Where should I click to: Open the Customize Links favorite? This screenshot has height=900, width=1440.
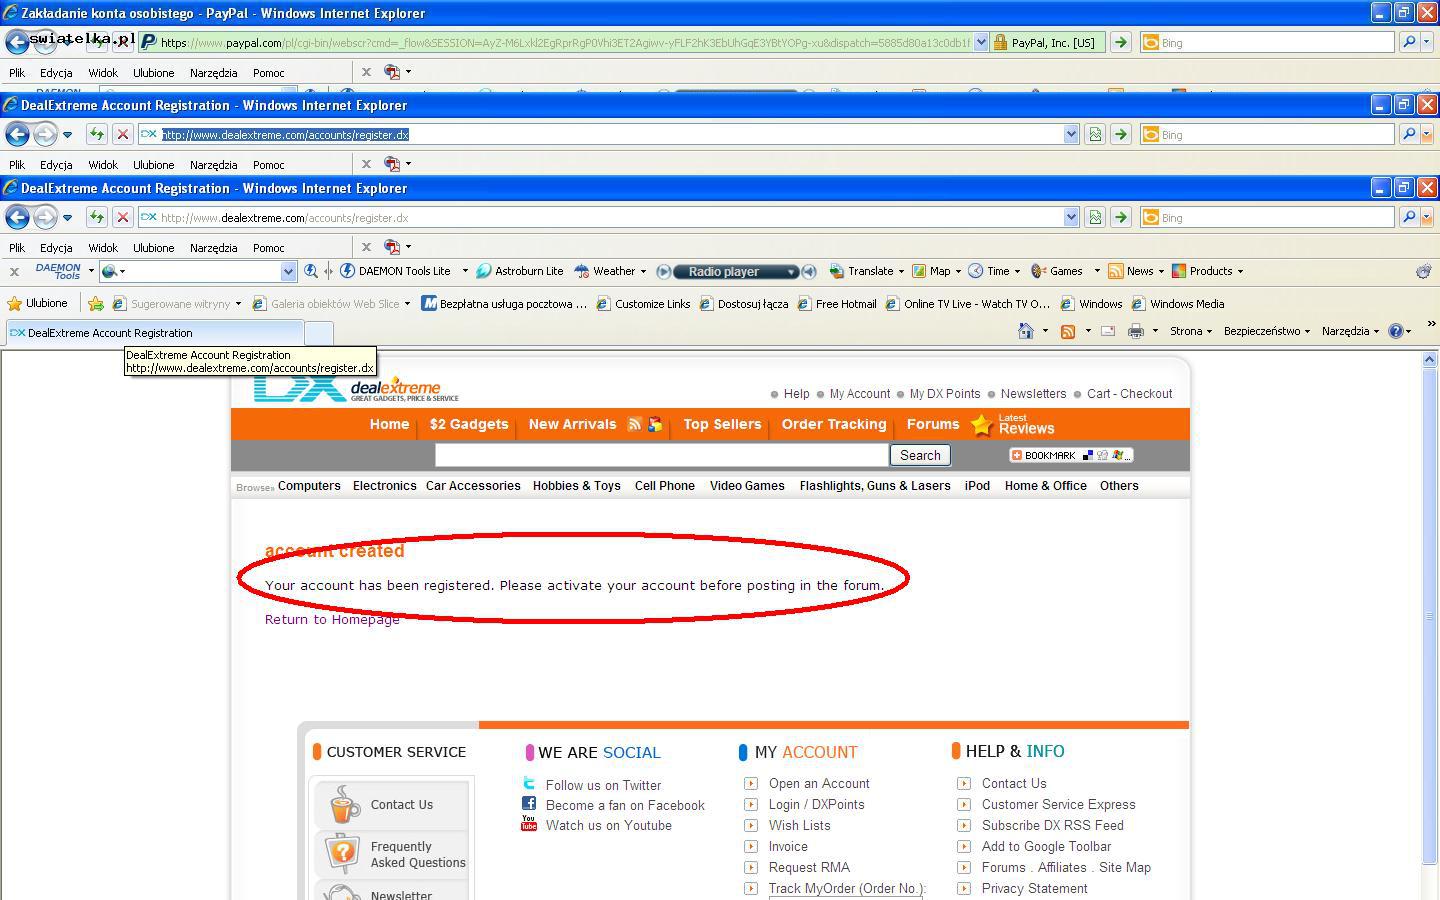[x=643, y=304]
